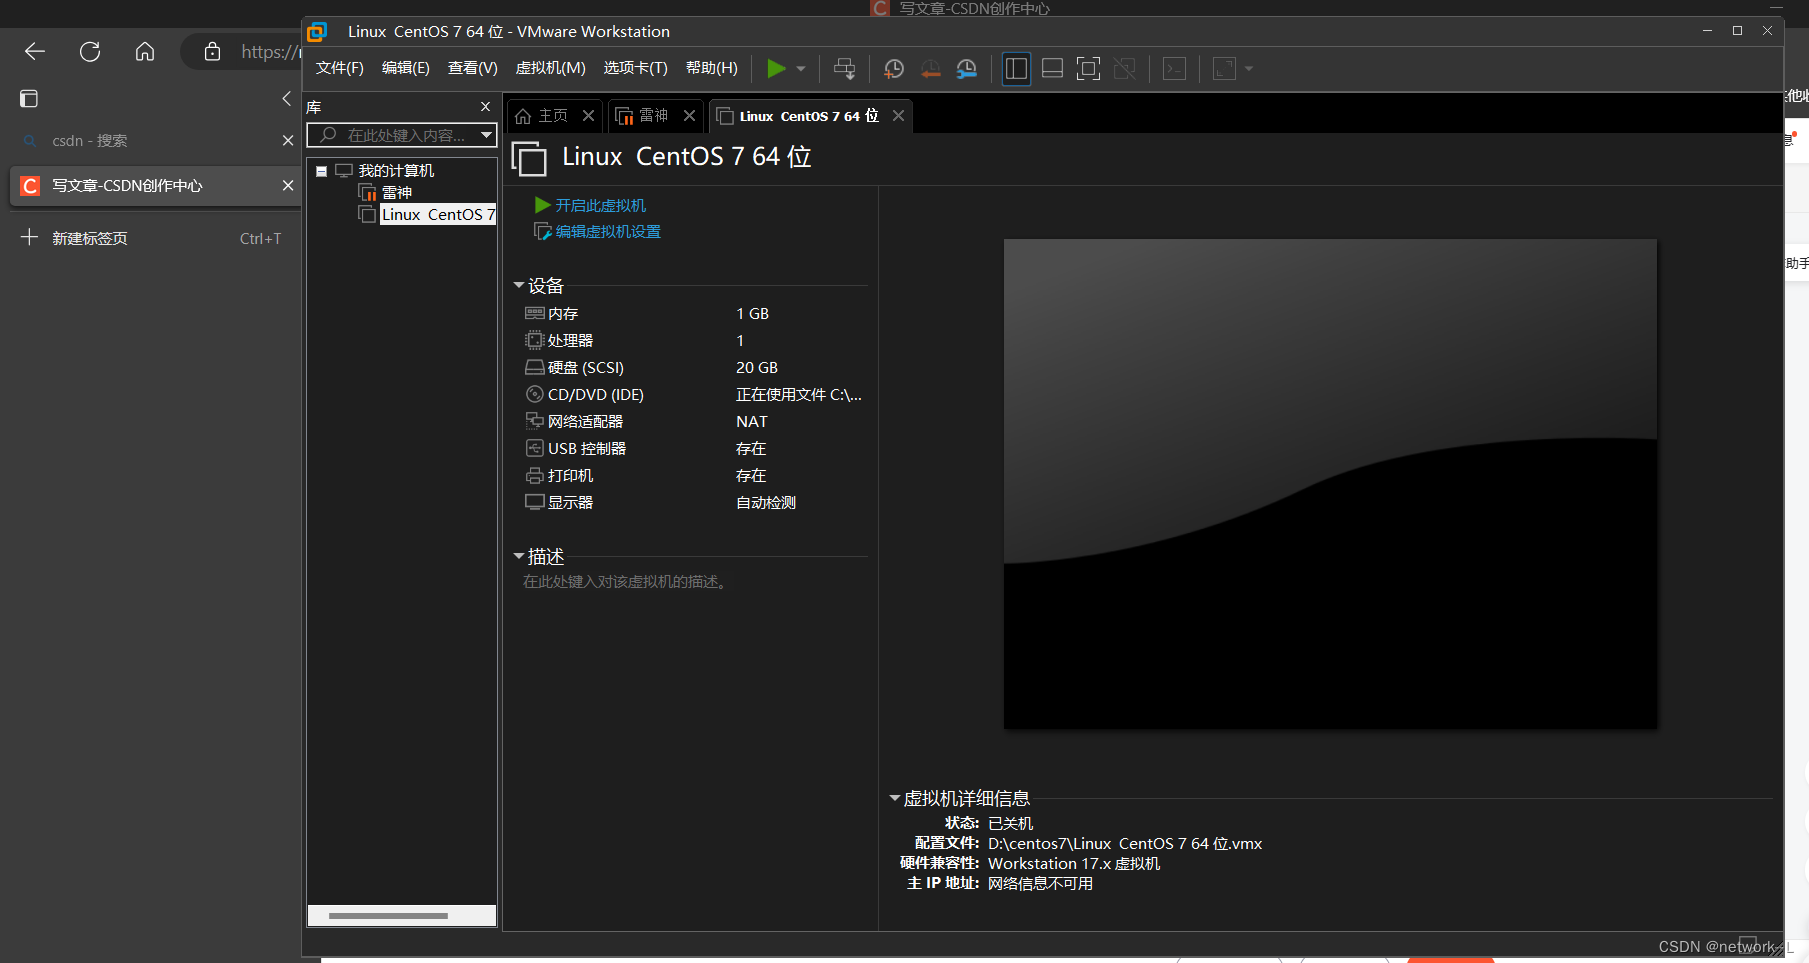Viewport: 1809px width, 963px height.
Task: Click the 显示器 device row
Action: (x=694, y=503)
